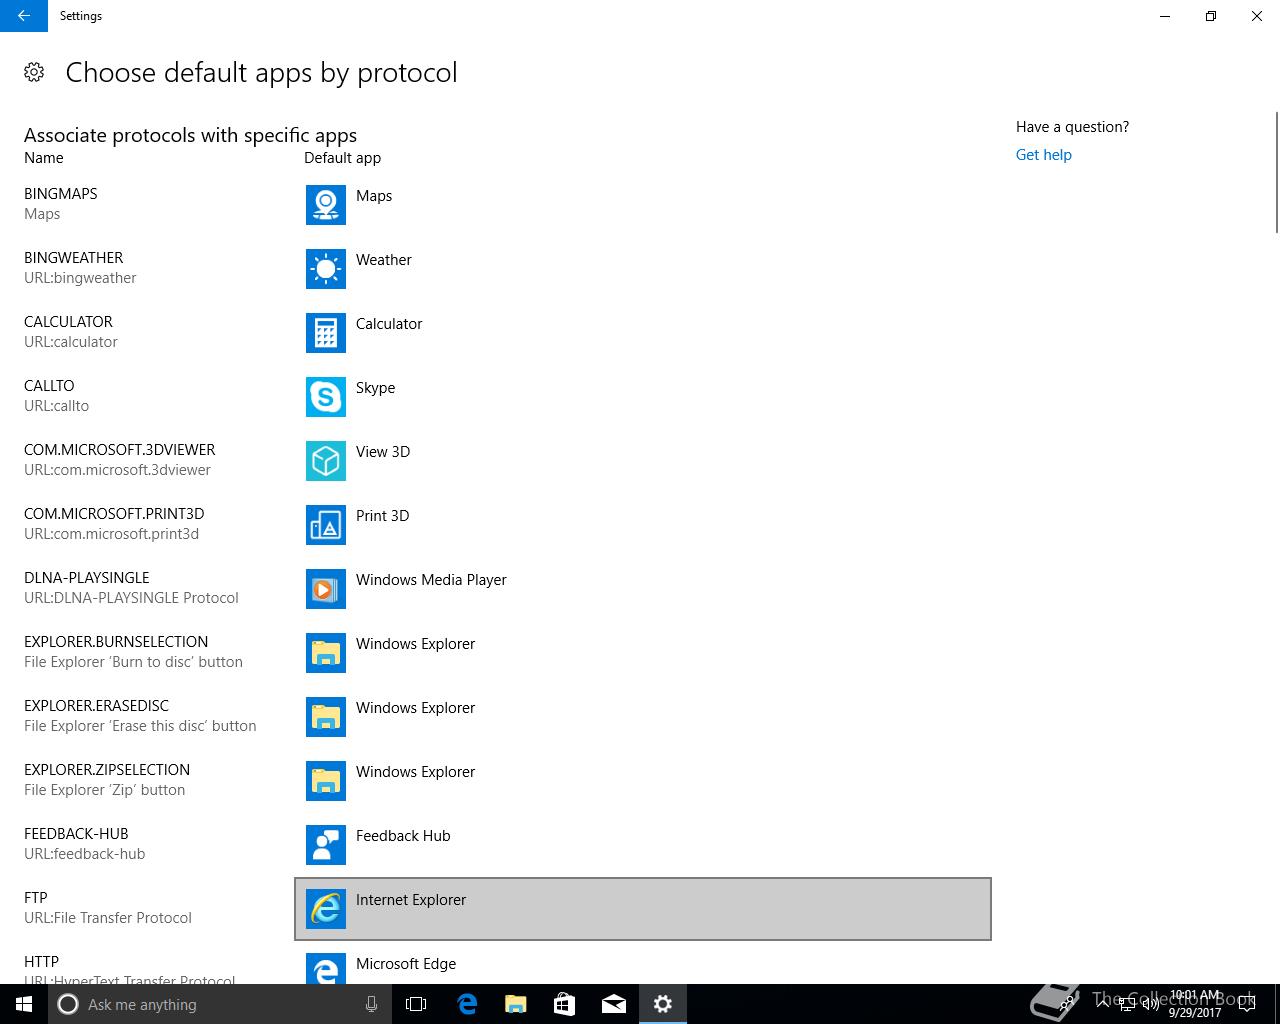
Task: Open File Explorer from the taskbar
Action: coord(516,1004)
